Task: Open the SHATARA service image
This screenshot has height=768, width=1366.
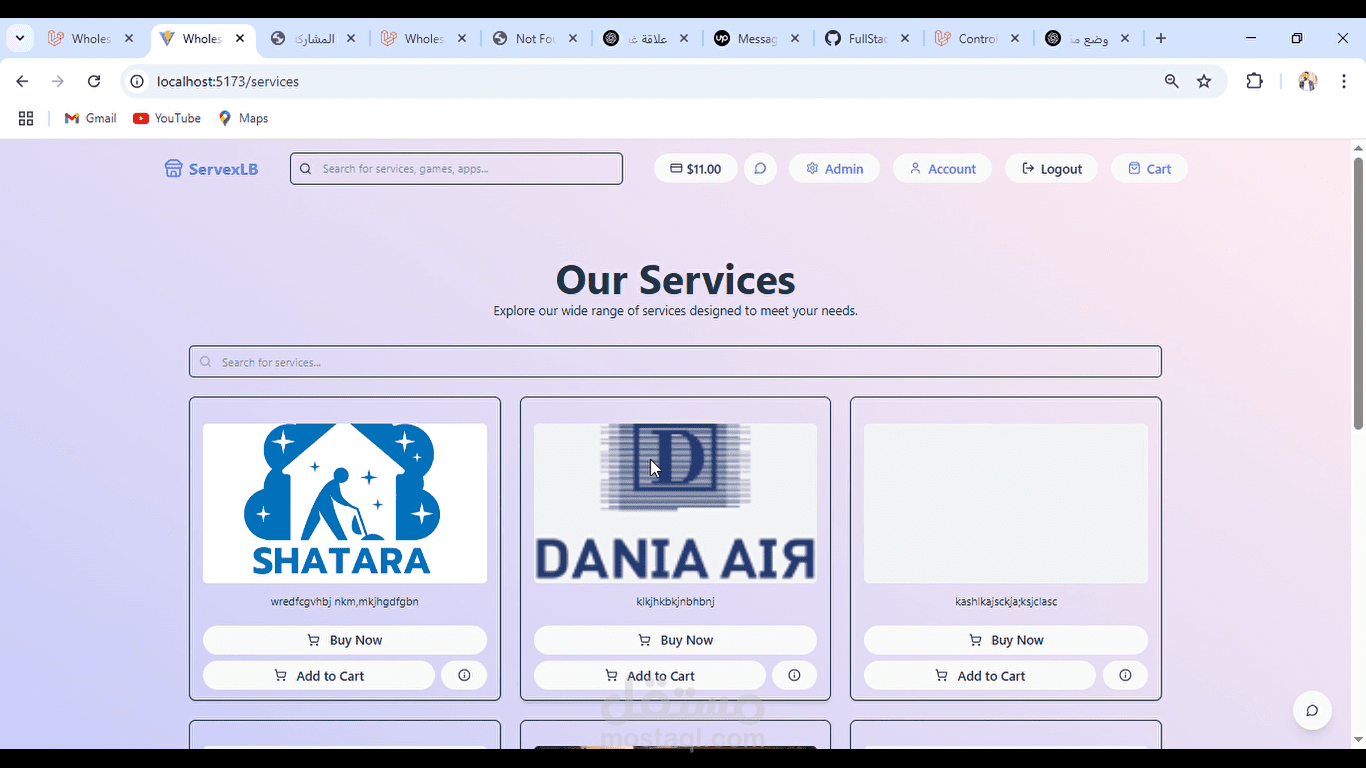Action: (x=345, y=503)
